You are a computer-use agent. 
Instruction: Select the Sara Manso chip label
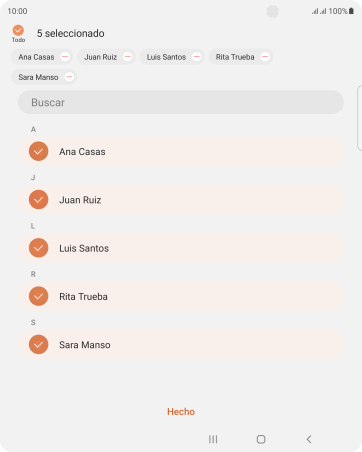pyautogui.click(x=38, y=77)
